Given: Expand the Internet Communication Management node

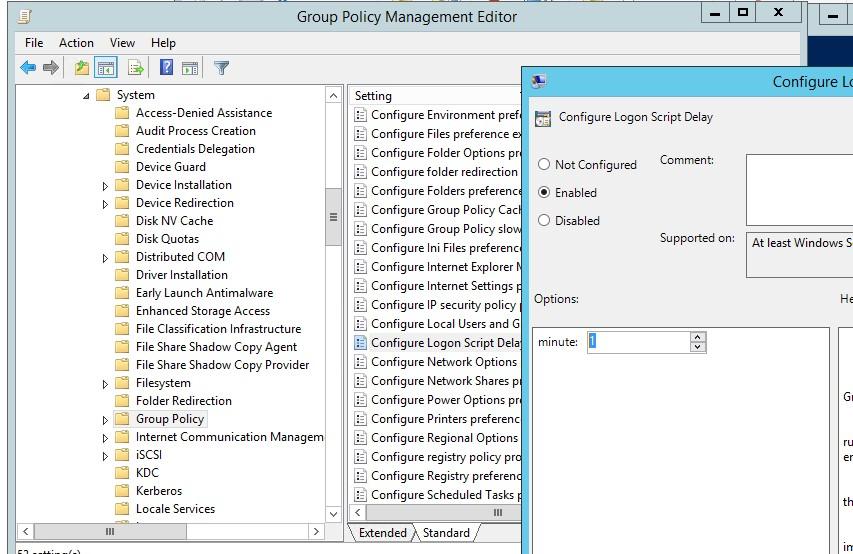Looking at the screenshot, I should (106, 438).
